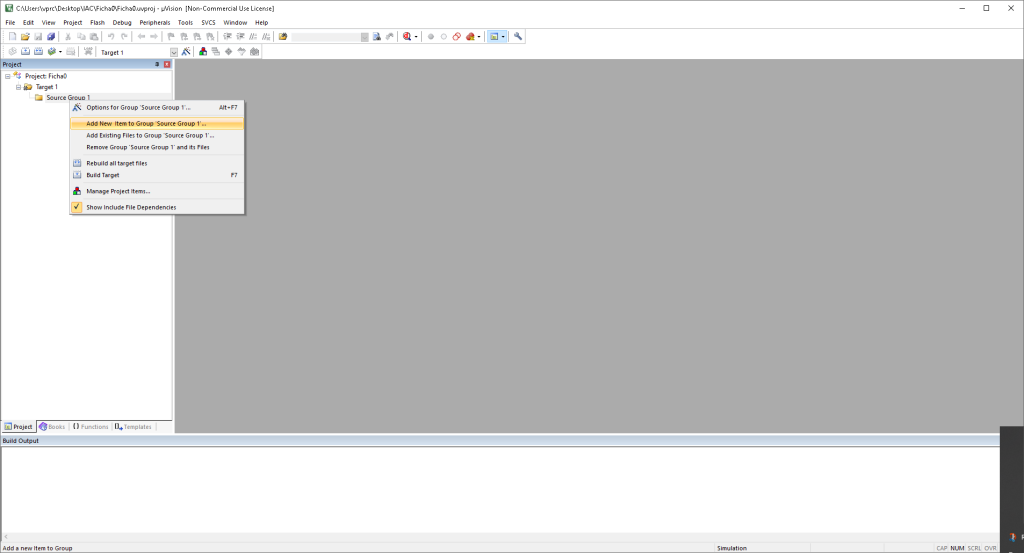Close the Project panel with red X
The width and height of the screenshot is (1024, 553).
click(167, 64)
